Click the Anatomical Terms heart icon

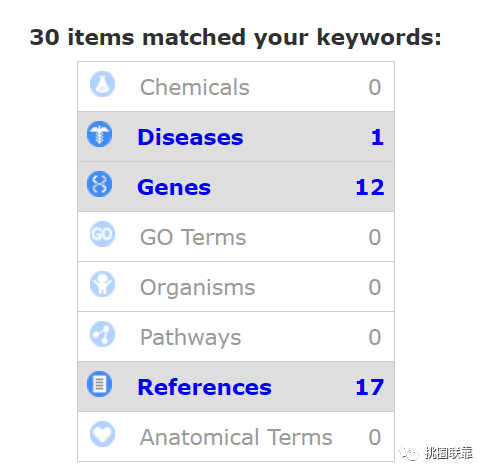(x=102, y=434)
